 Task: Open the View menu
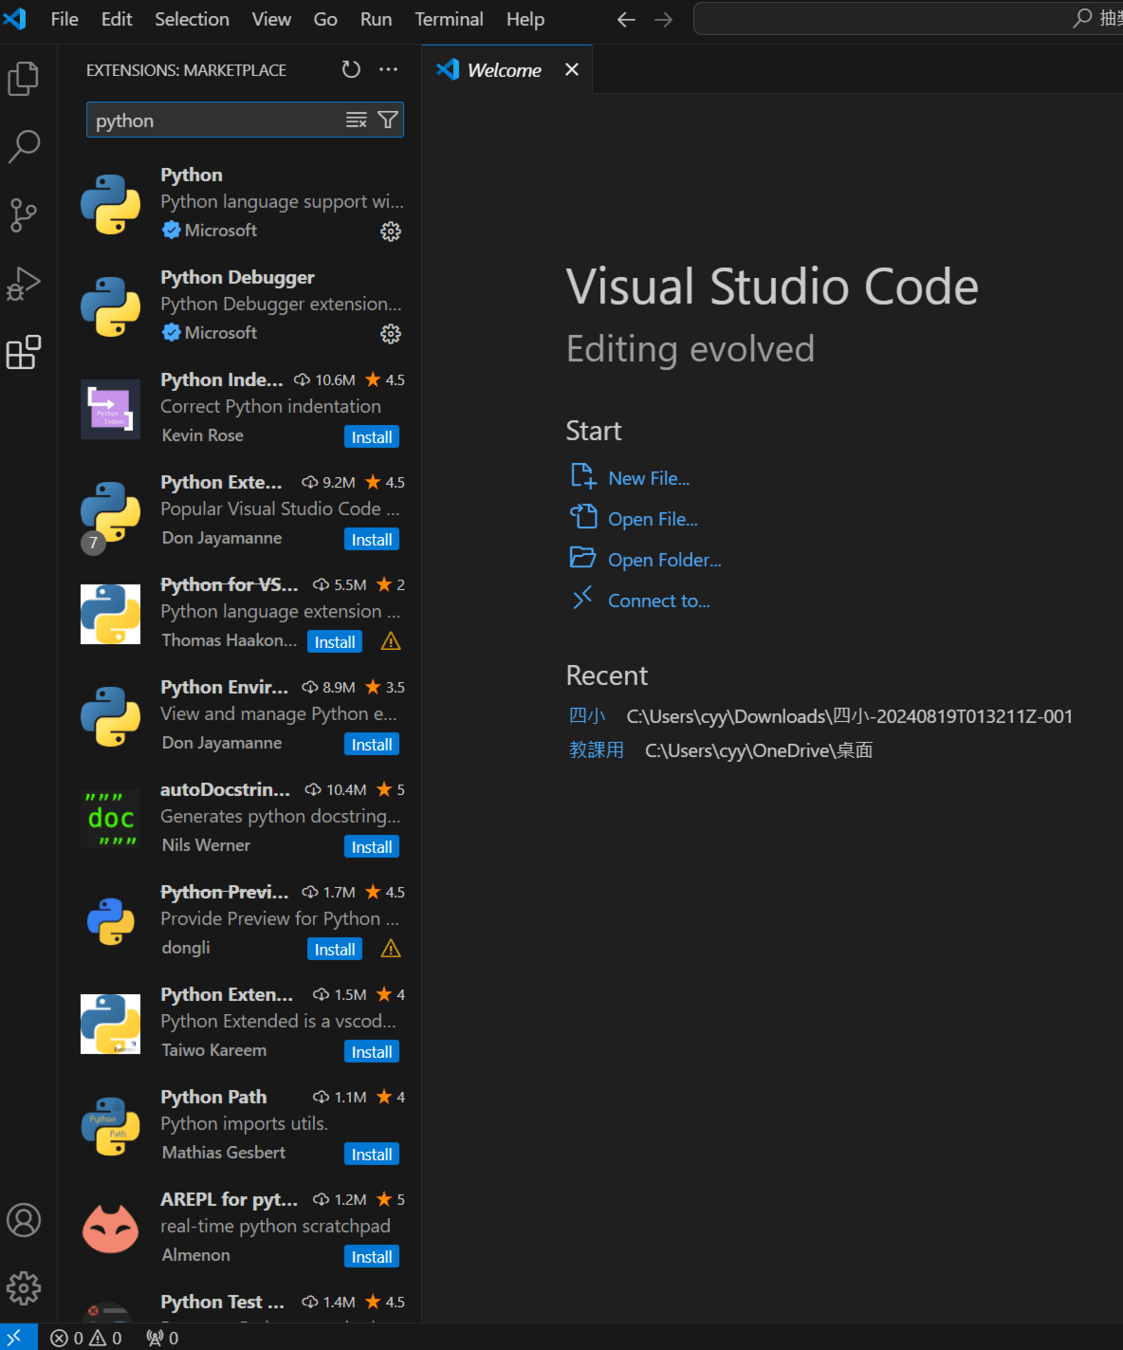point(271,19)
